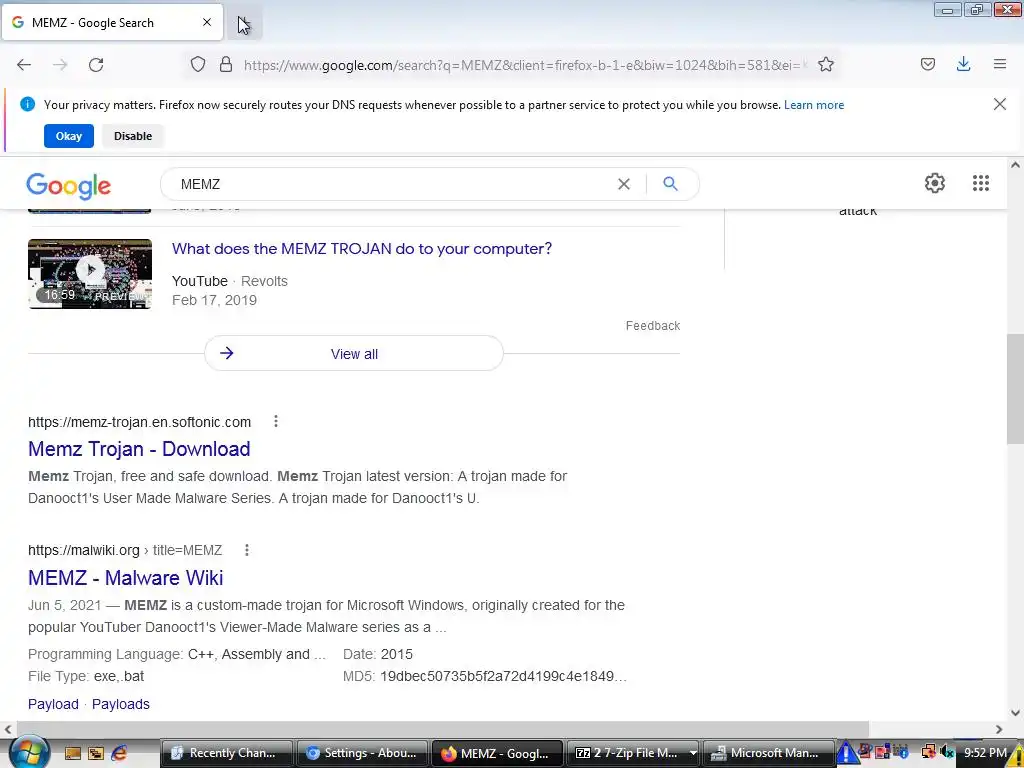Go back to previous page
Screen dimensions: 1024x768
(x=24, y=65)
